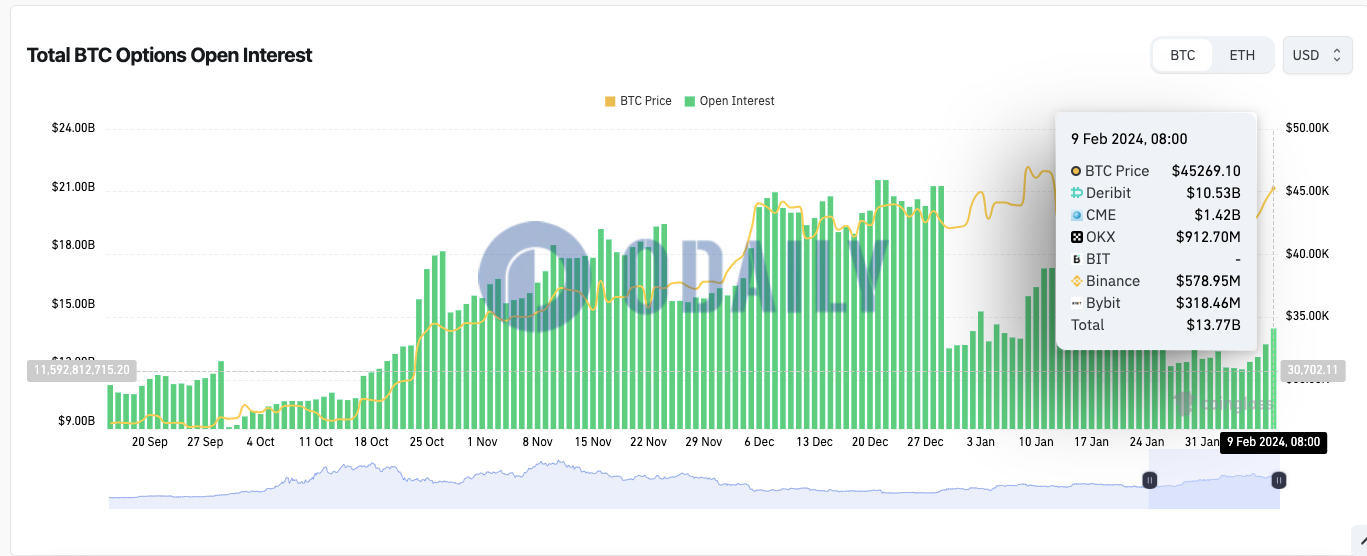Screen dimensions: 1367x556
Task: Click the yellow BTC Price legend swatch
Action: point(610,101)
